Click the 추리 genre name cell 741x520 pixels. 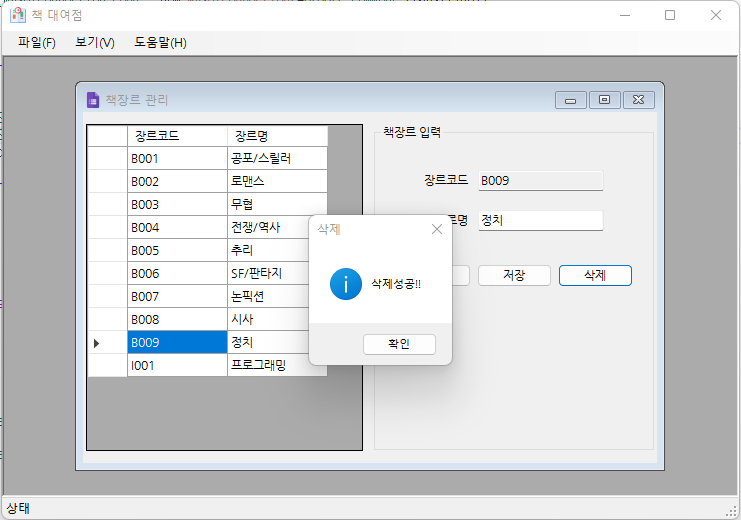(x=268, y=251)
